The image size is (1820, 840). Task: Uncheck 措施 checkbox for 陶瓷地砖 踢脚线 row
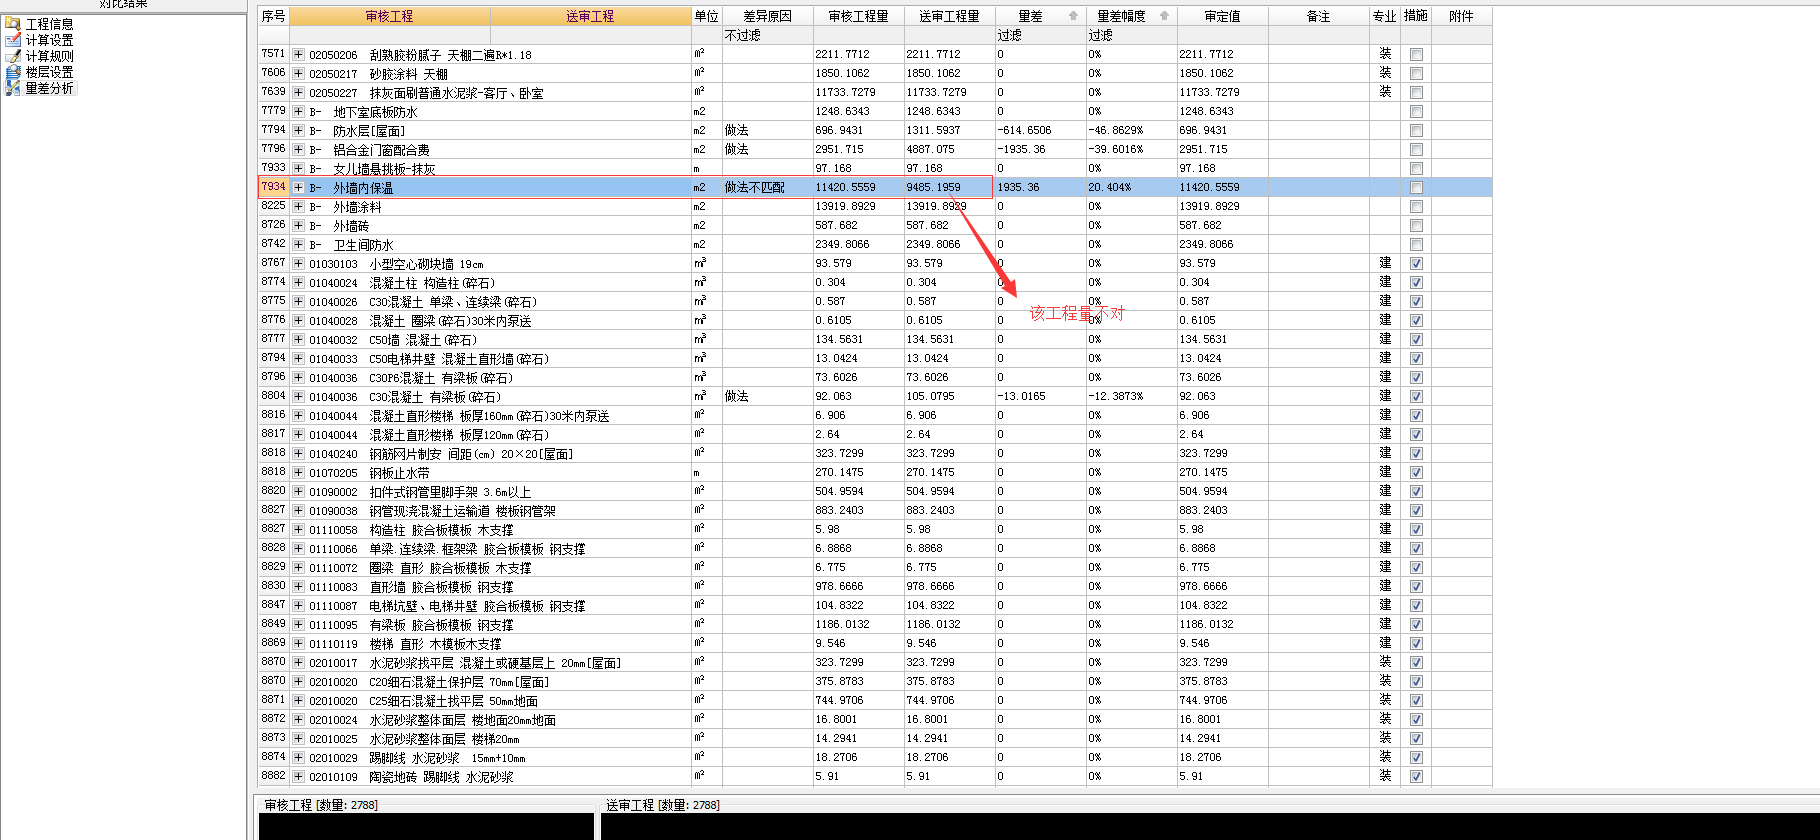tap(1416, 777)
